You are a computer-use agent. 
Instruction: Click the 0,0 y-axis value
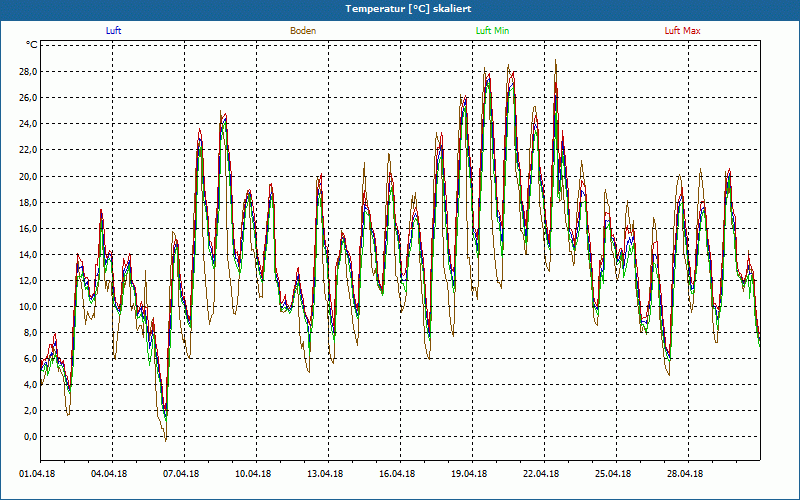pyautogui.click(x=30, y=437)
